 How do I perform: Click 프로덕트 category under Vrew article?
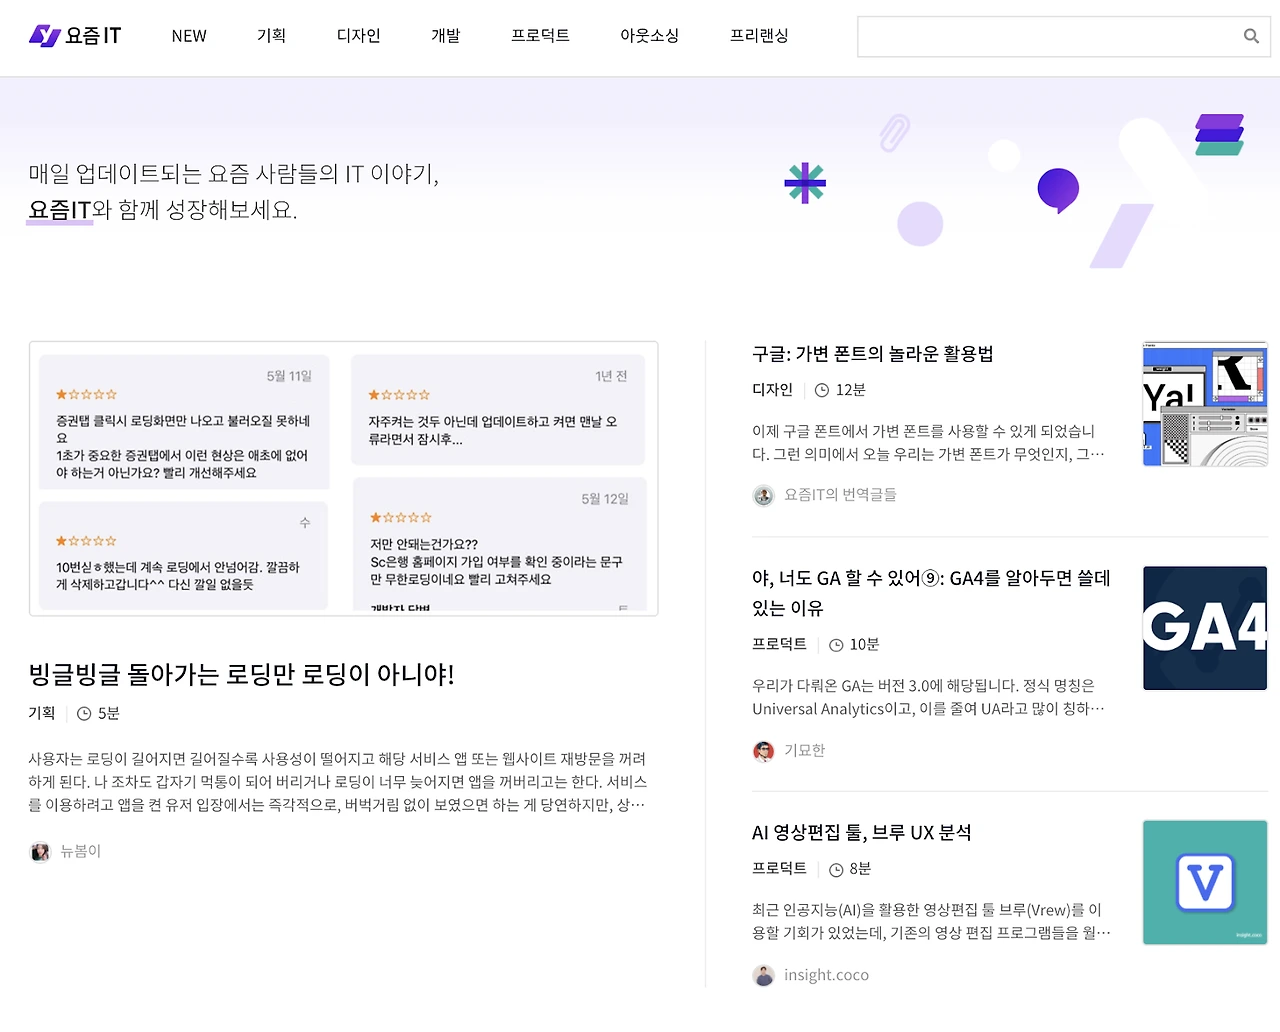[779, 869]
